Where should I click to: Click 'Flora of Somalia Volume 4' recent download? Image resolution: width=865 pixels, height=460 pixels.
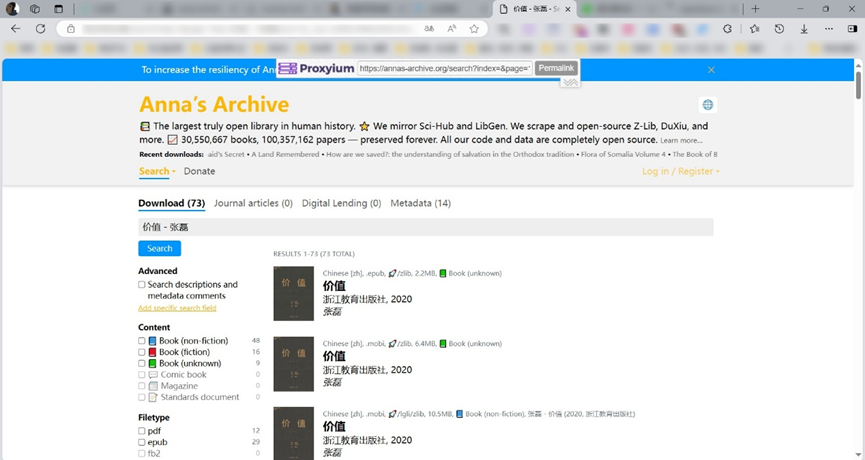(623, 154)
